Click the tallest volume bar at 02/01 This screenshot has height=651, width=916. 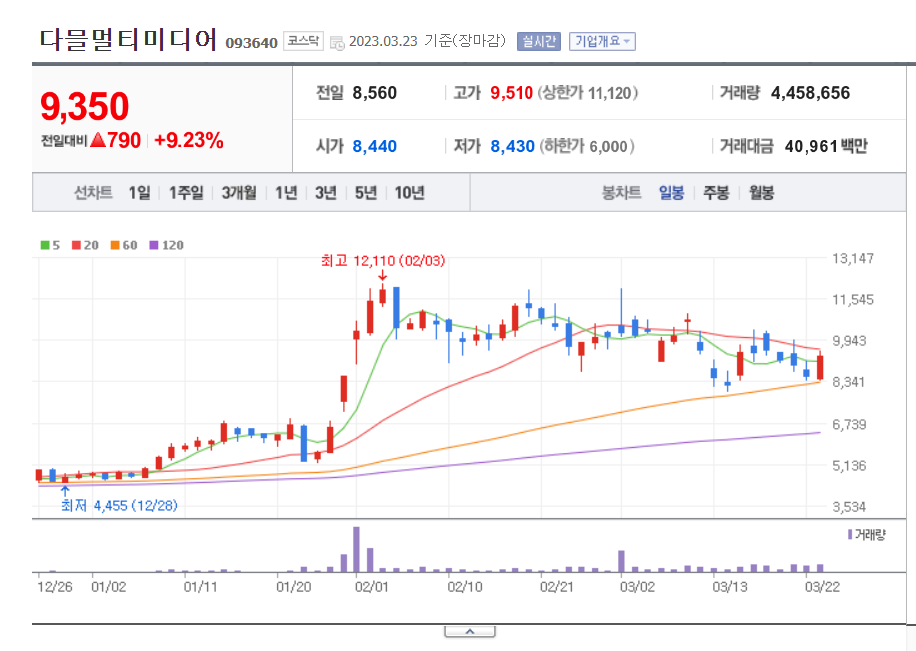356,549
